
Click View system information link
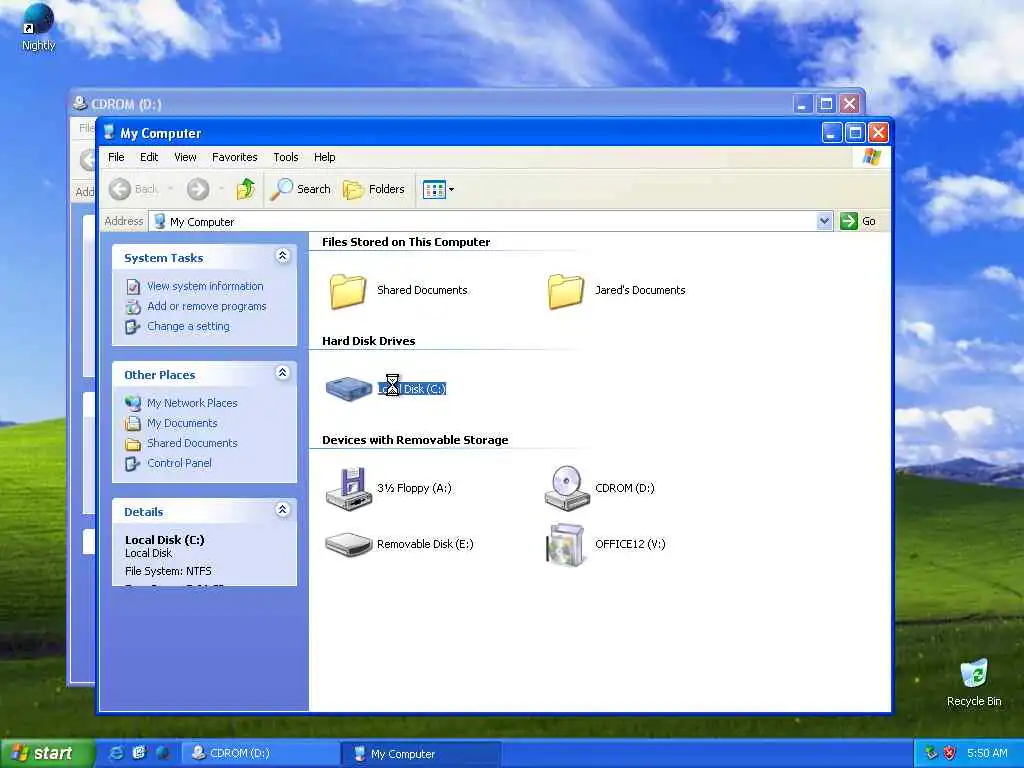(205, 286)
